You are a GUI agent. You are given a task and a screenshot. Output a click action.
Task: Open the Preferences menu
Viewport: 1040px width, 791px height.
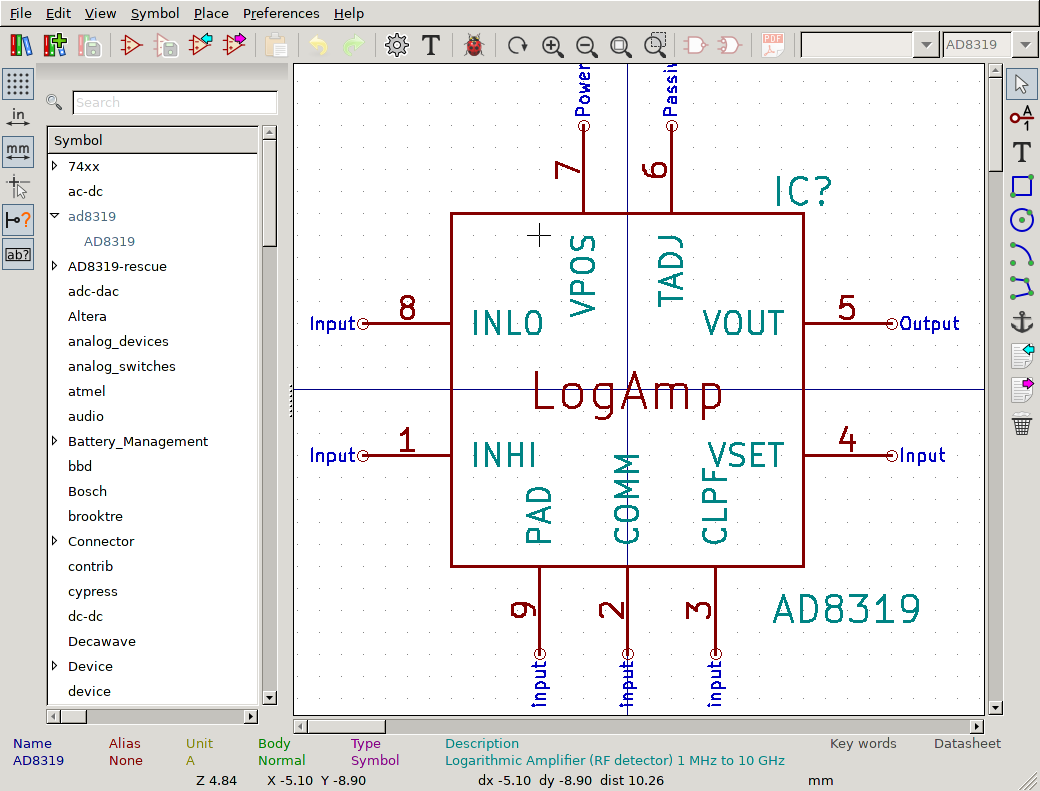[x=281, y=13]
